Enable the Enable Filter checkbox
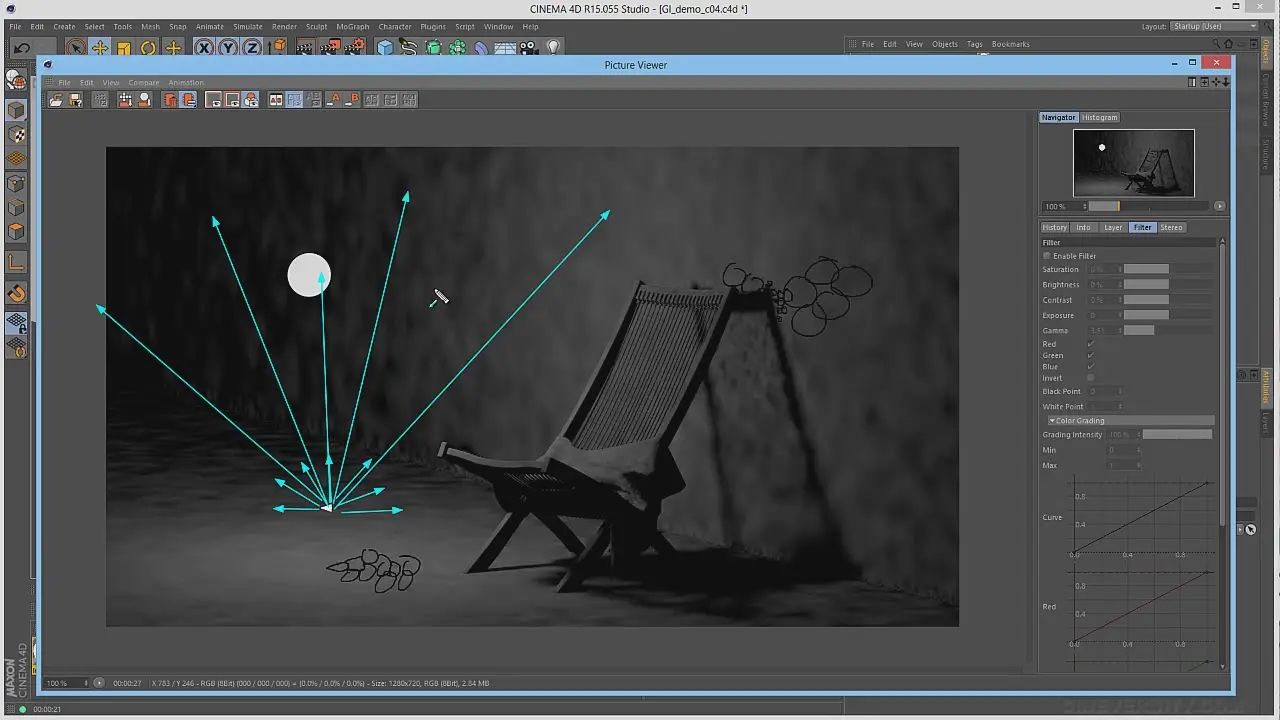The height and width of the screenshot is (720, 1280). click(1047, 256)
